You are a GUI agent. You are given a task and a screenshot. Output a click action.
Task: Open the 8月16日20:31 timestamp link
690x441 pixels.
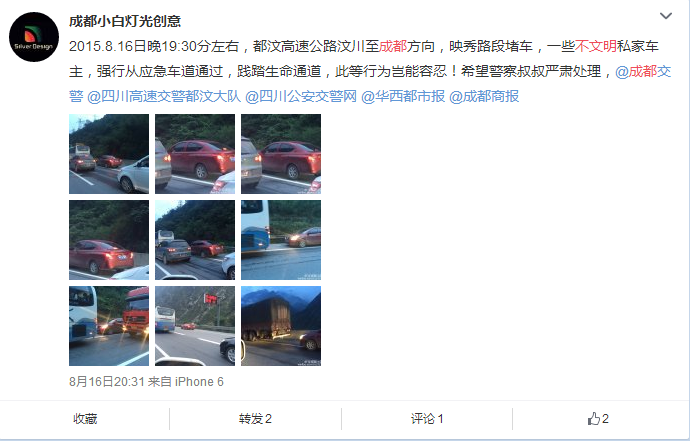coord(107,382)
